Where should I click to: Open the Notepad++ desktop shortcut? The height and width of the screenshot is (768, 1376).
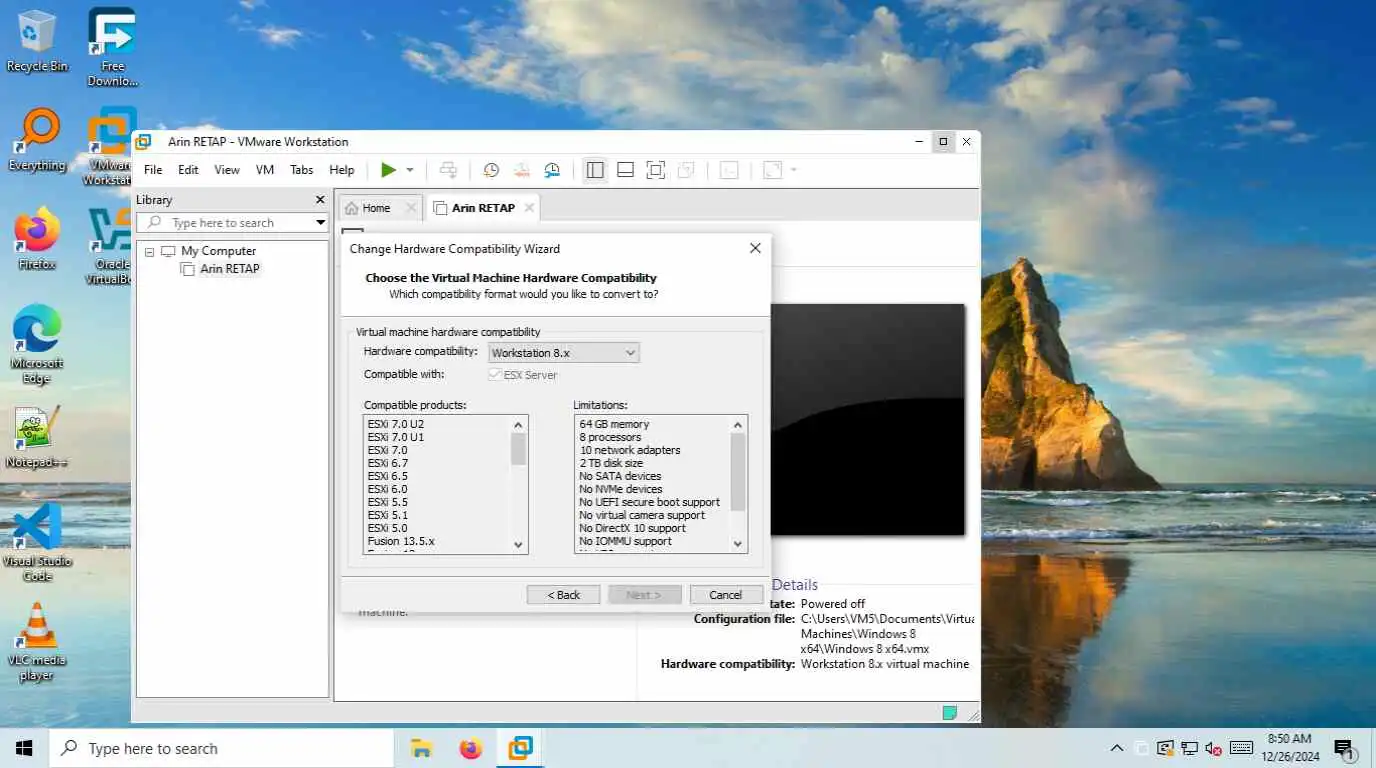tap(37, 438)
